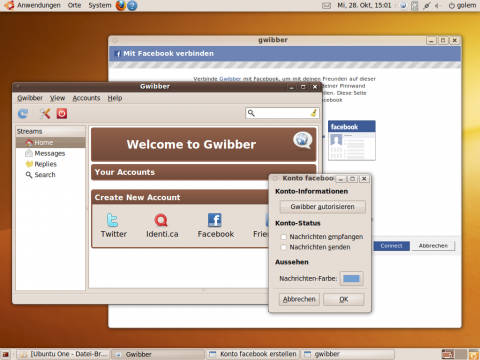Pick the Nachrichten-Farbe color swatch
The image size is (480, 360).
(351, 279)
